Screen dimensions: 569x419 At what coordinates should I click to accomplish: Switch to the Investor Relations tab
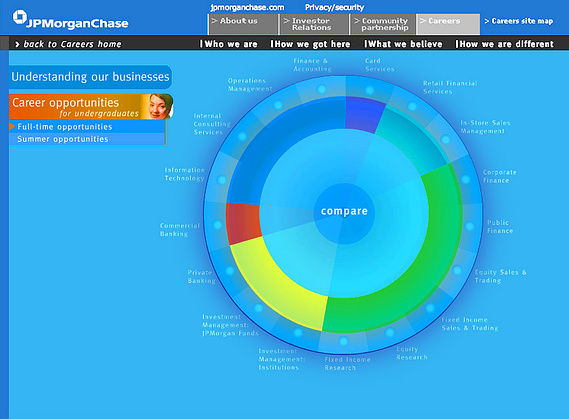(314, 24)
